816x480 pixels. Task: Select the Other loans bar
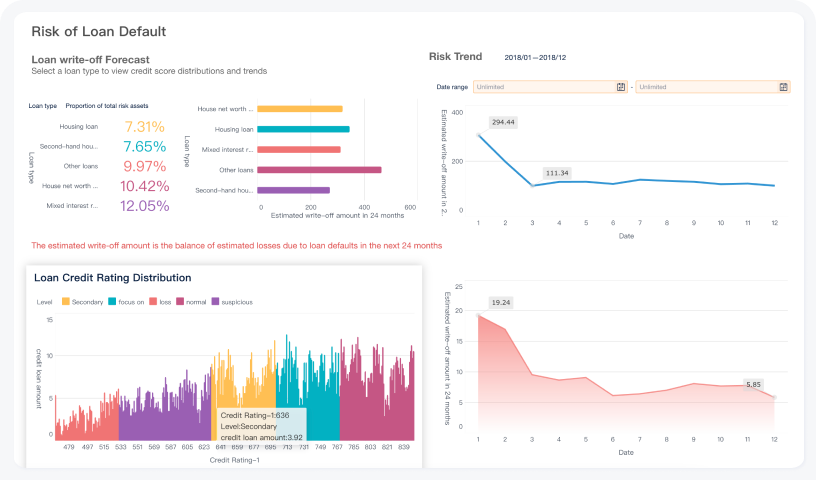tap(319, 170)
